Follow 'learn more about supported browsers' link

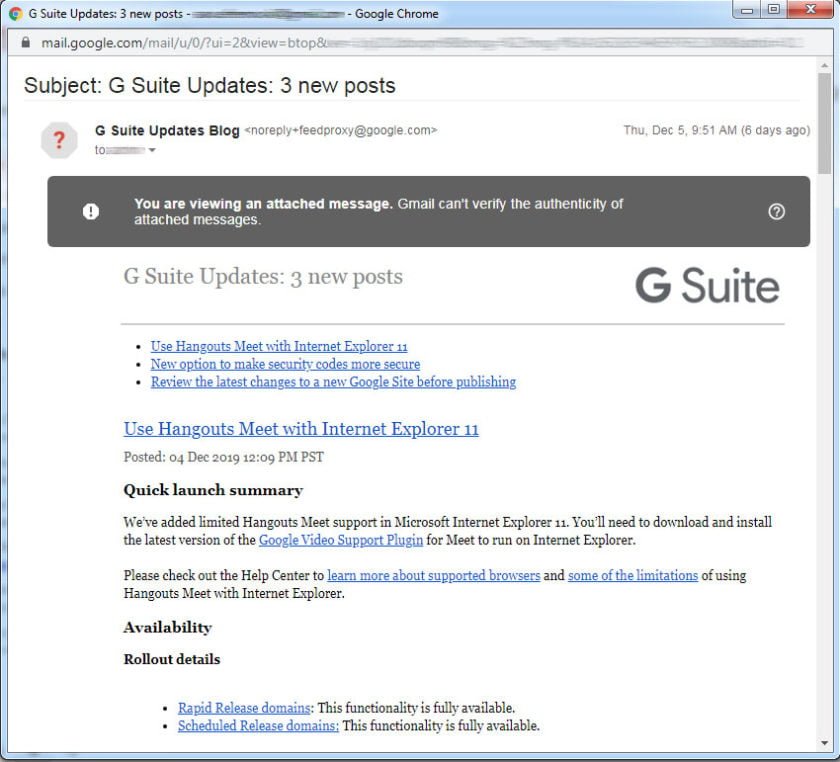pos(433,576)
